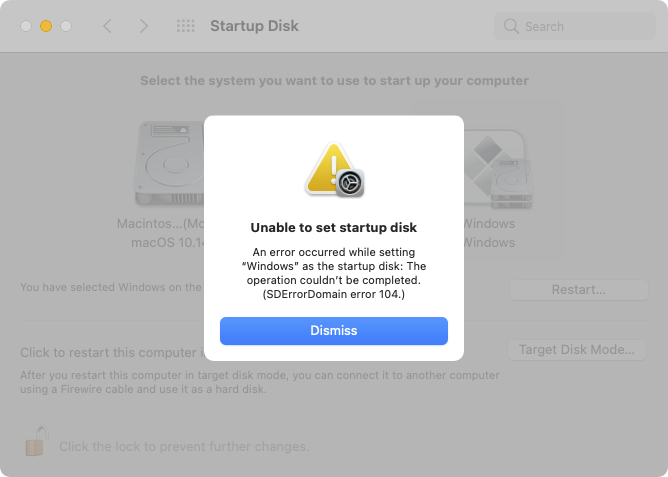The image size is (668, 477).
Task: Show all preferences via grid icon
Action: pos(185,26)
